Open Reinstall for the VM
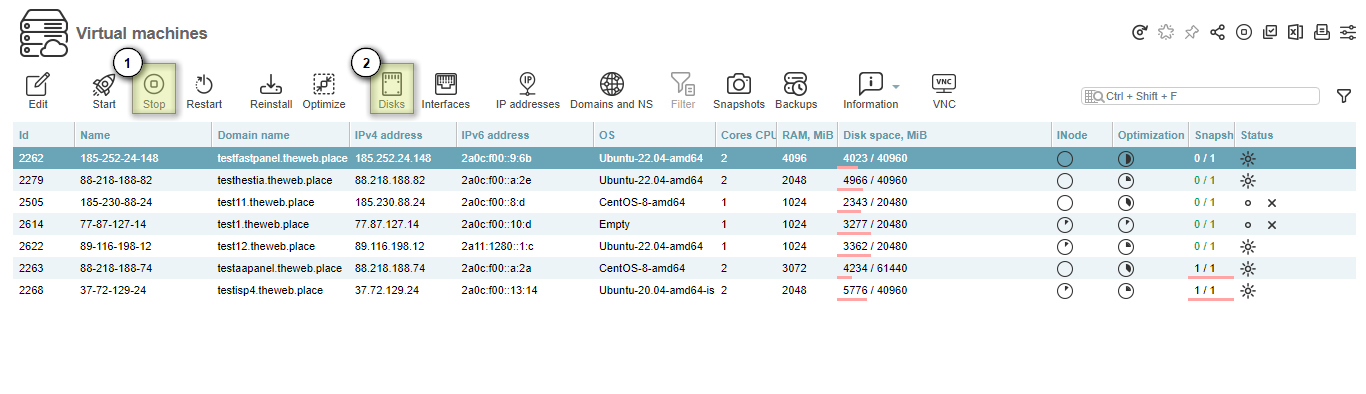The width and height of the screenshot is (1366, 394). coord(271,91)
